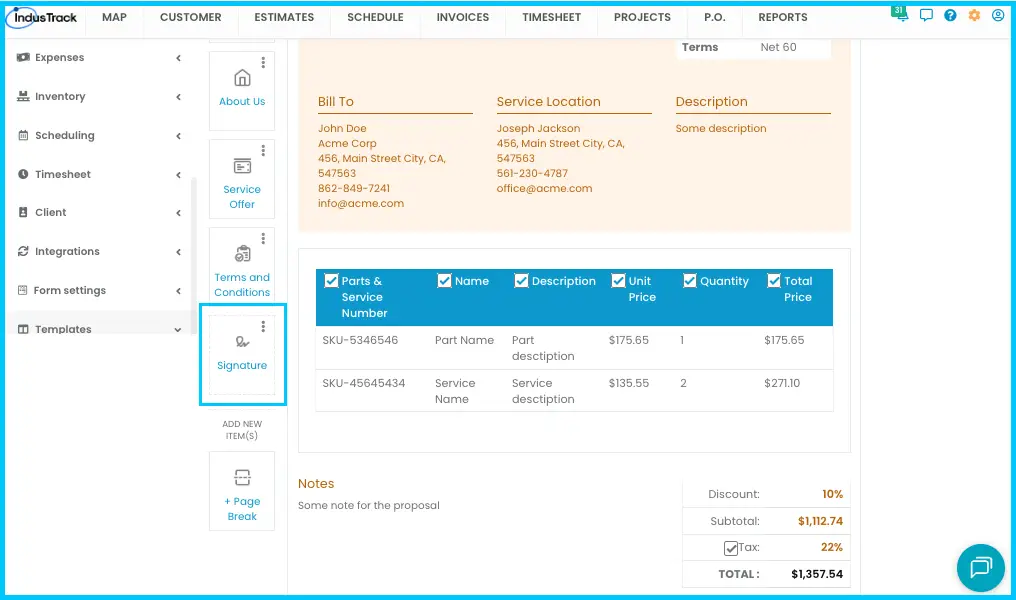Image resolution: width=1016 pixels, height=600 pixels.
Task: Click the help question mark icon
Action: coord(950,16)
